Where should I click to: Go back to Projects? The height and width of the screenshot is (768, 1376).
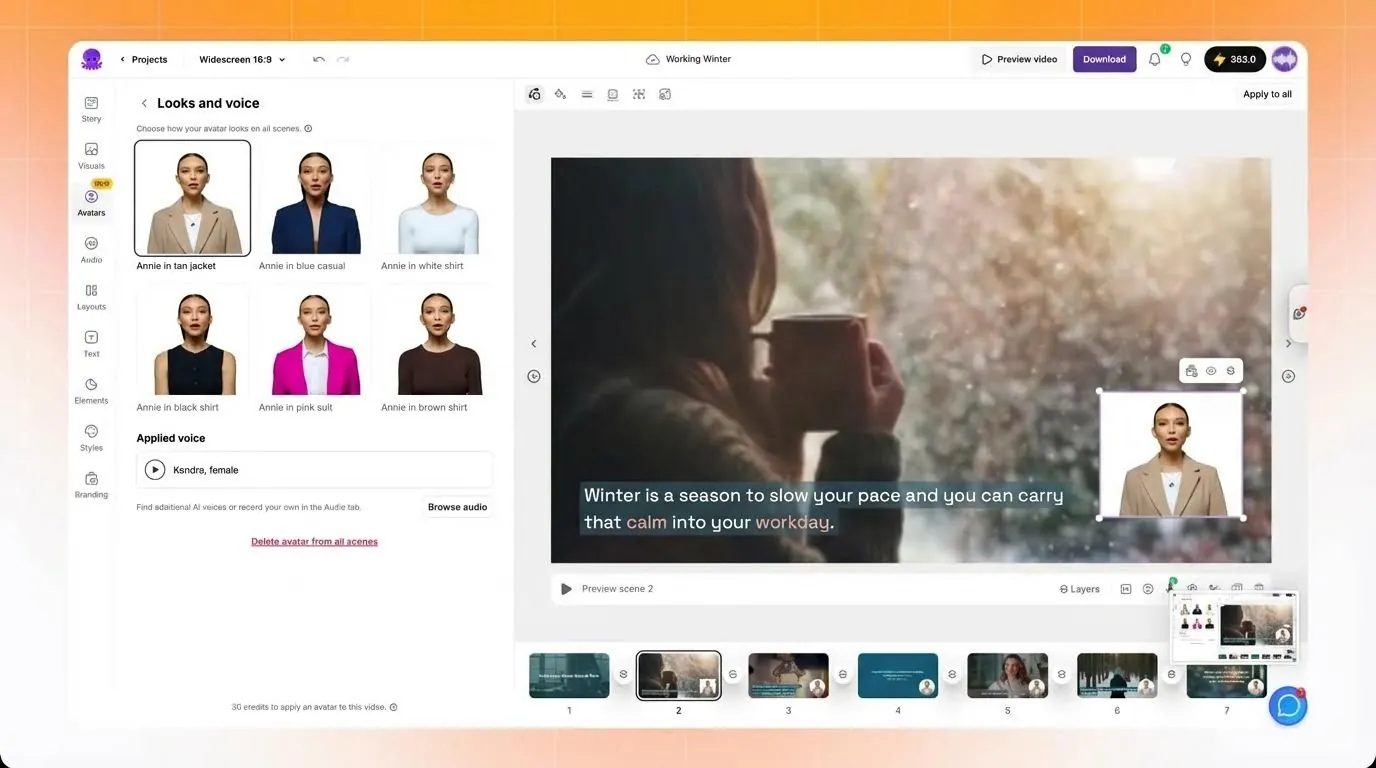point(144,59)
